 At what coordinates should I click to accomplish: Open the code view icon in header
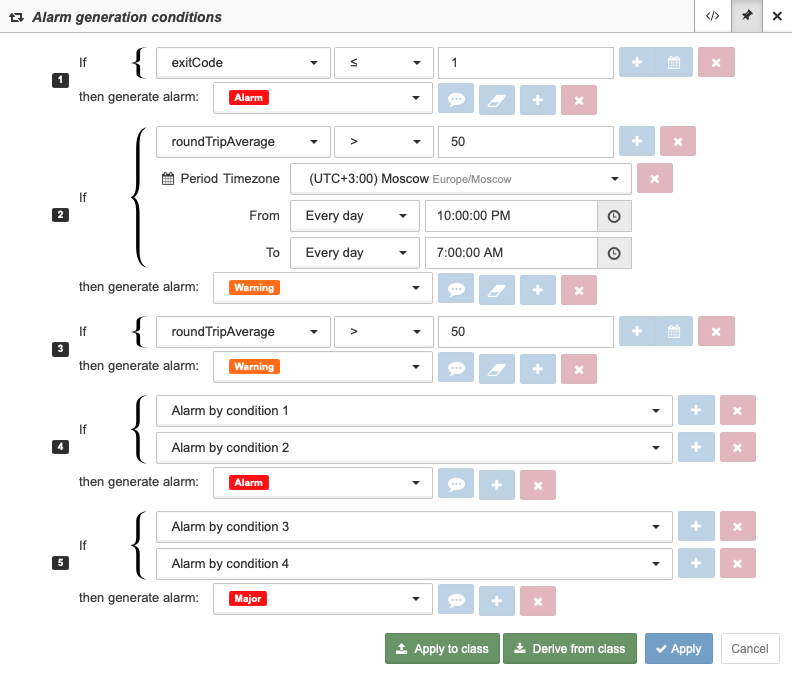coord(713,16)
